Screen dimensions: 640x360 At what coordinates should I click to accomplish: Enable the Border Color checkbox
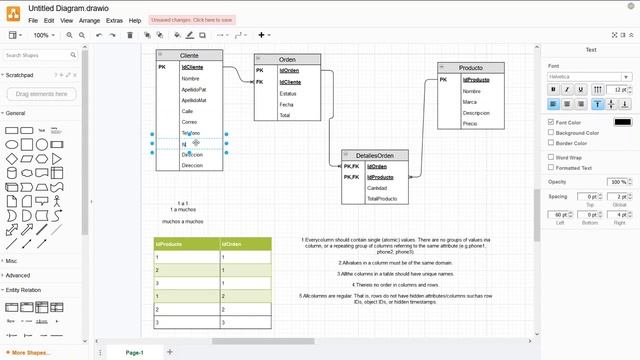tap(551, 143)
